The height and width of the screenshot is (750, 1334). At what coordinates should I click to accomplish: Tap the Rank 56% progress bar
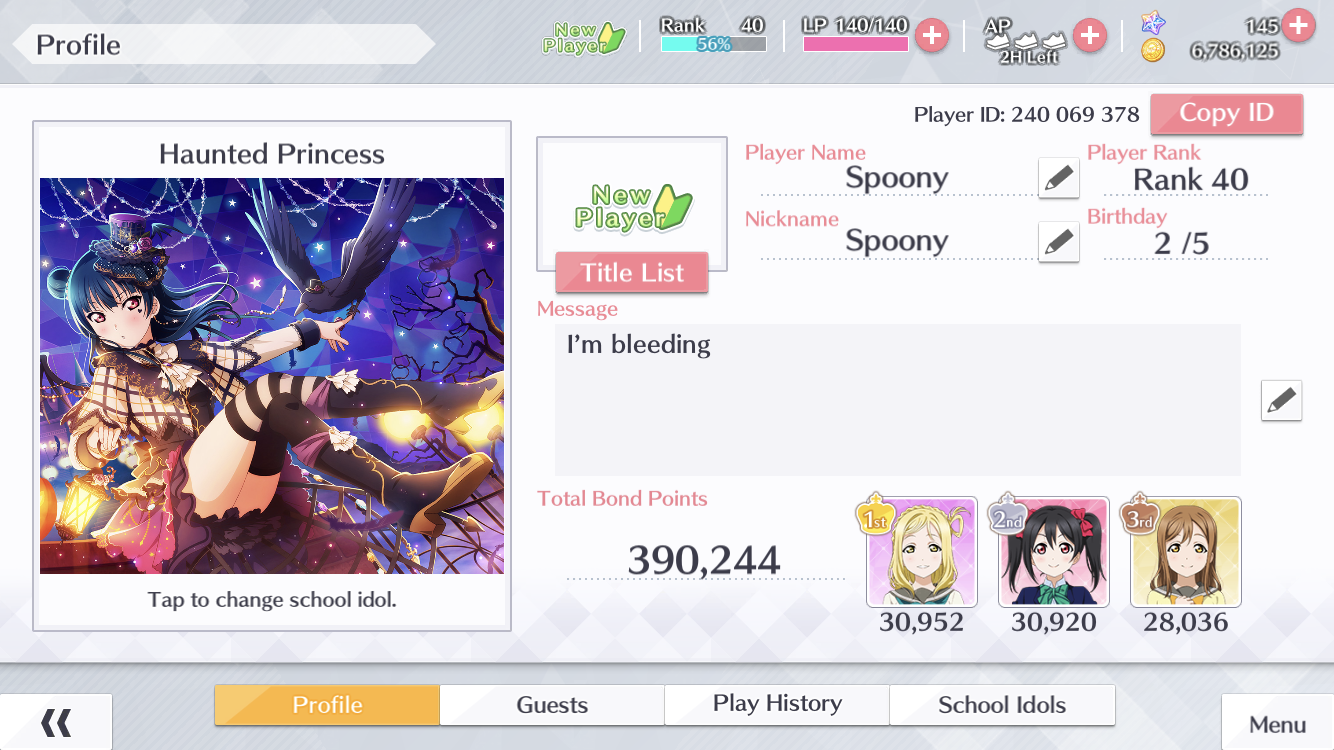point(713,44)
